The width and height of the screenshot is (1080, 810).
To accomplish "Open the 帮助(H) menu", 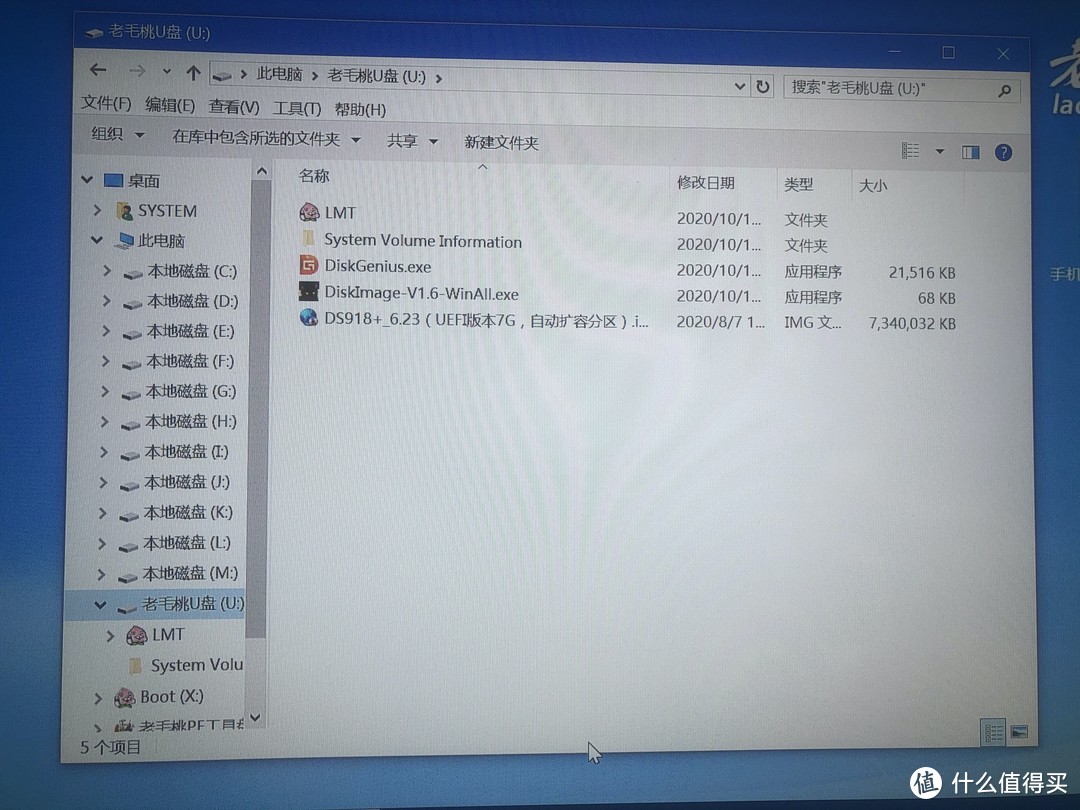I will click(x=360, y=110).
